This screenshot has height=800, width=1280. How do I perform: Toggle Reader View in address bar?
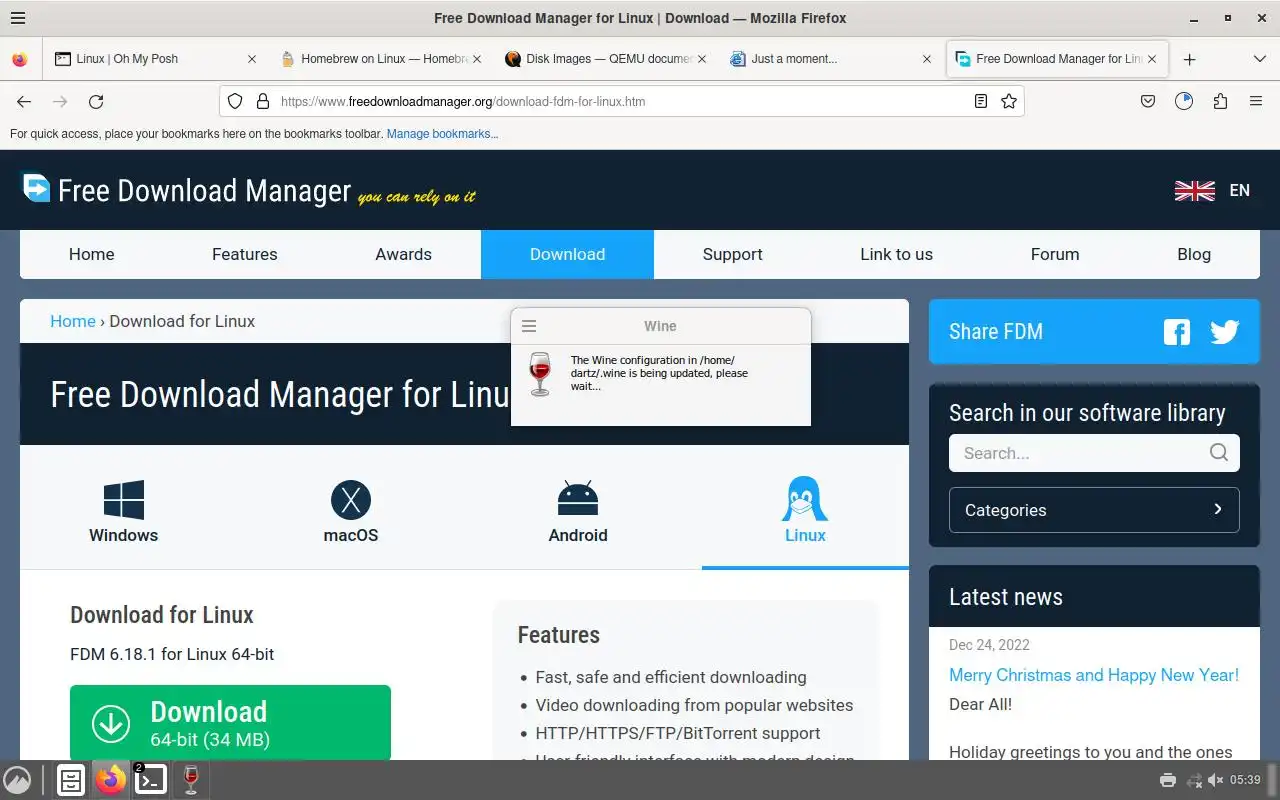[981, 101]
